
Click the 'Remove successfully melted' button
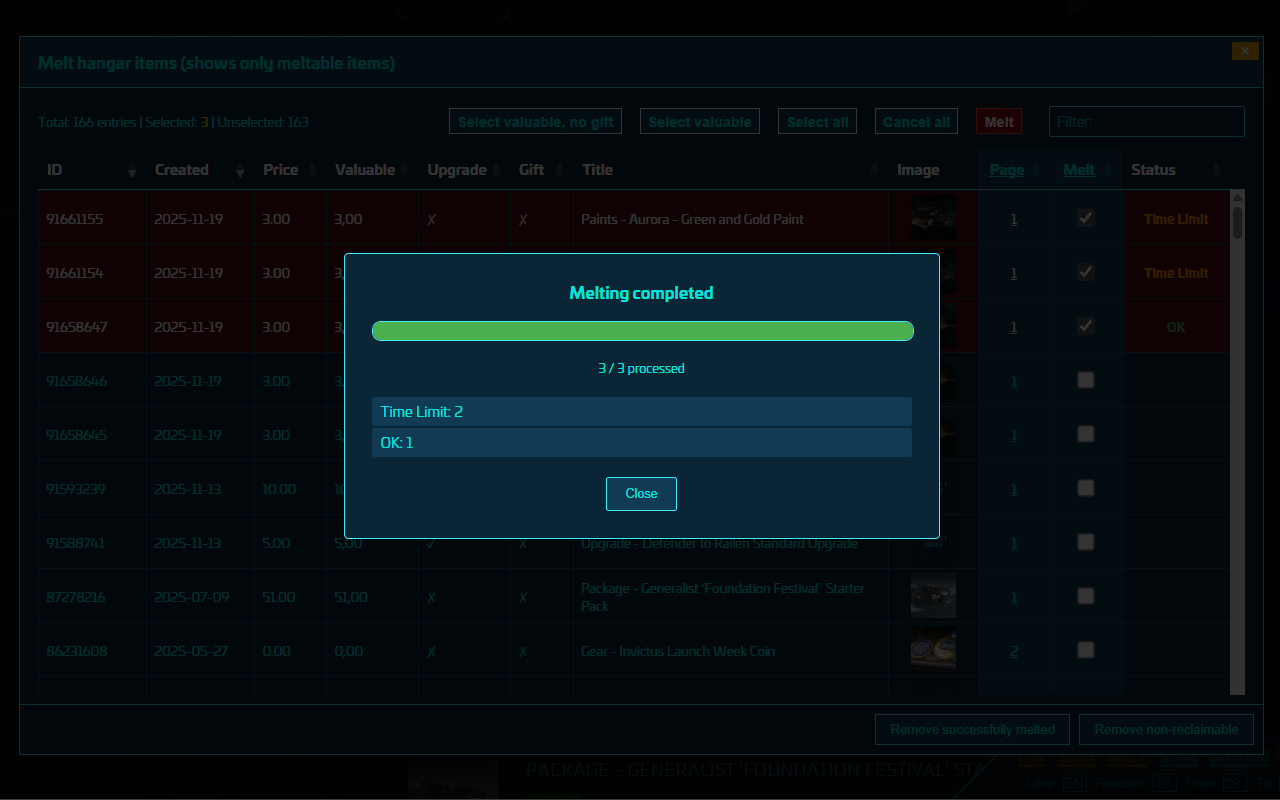click(972, 729)
